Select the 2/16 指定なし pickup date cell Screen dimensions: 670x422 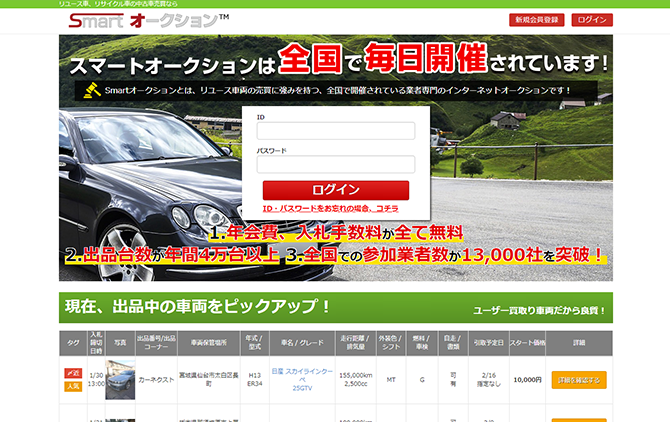(x=488, y=380)
